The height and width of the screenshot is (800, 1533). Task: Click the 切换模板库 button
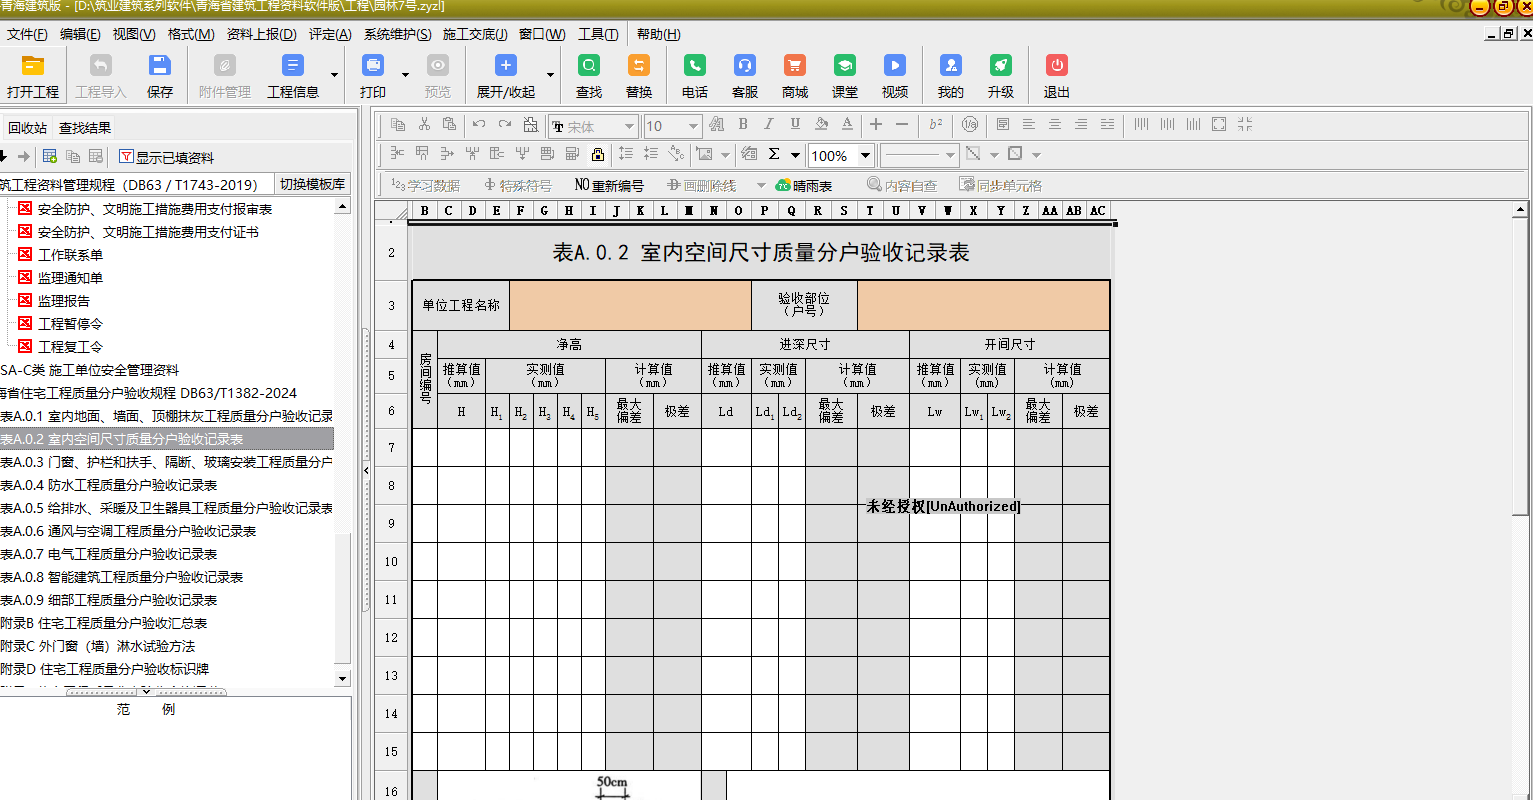[313, 184]
